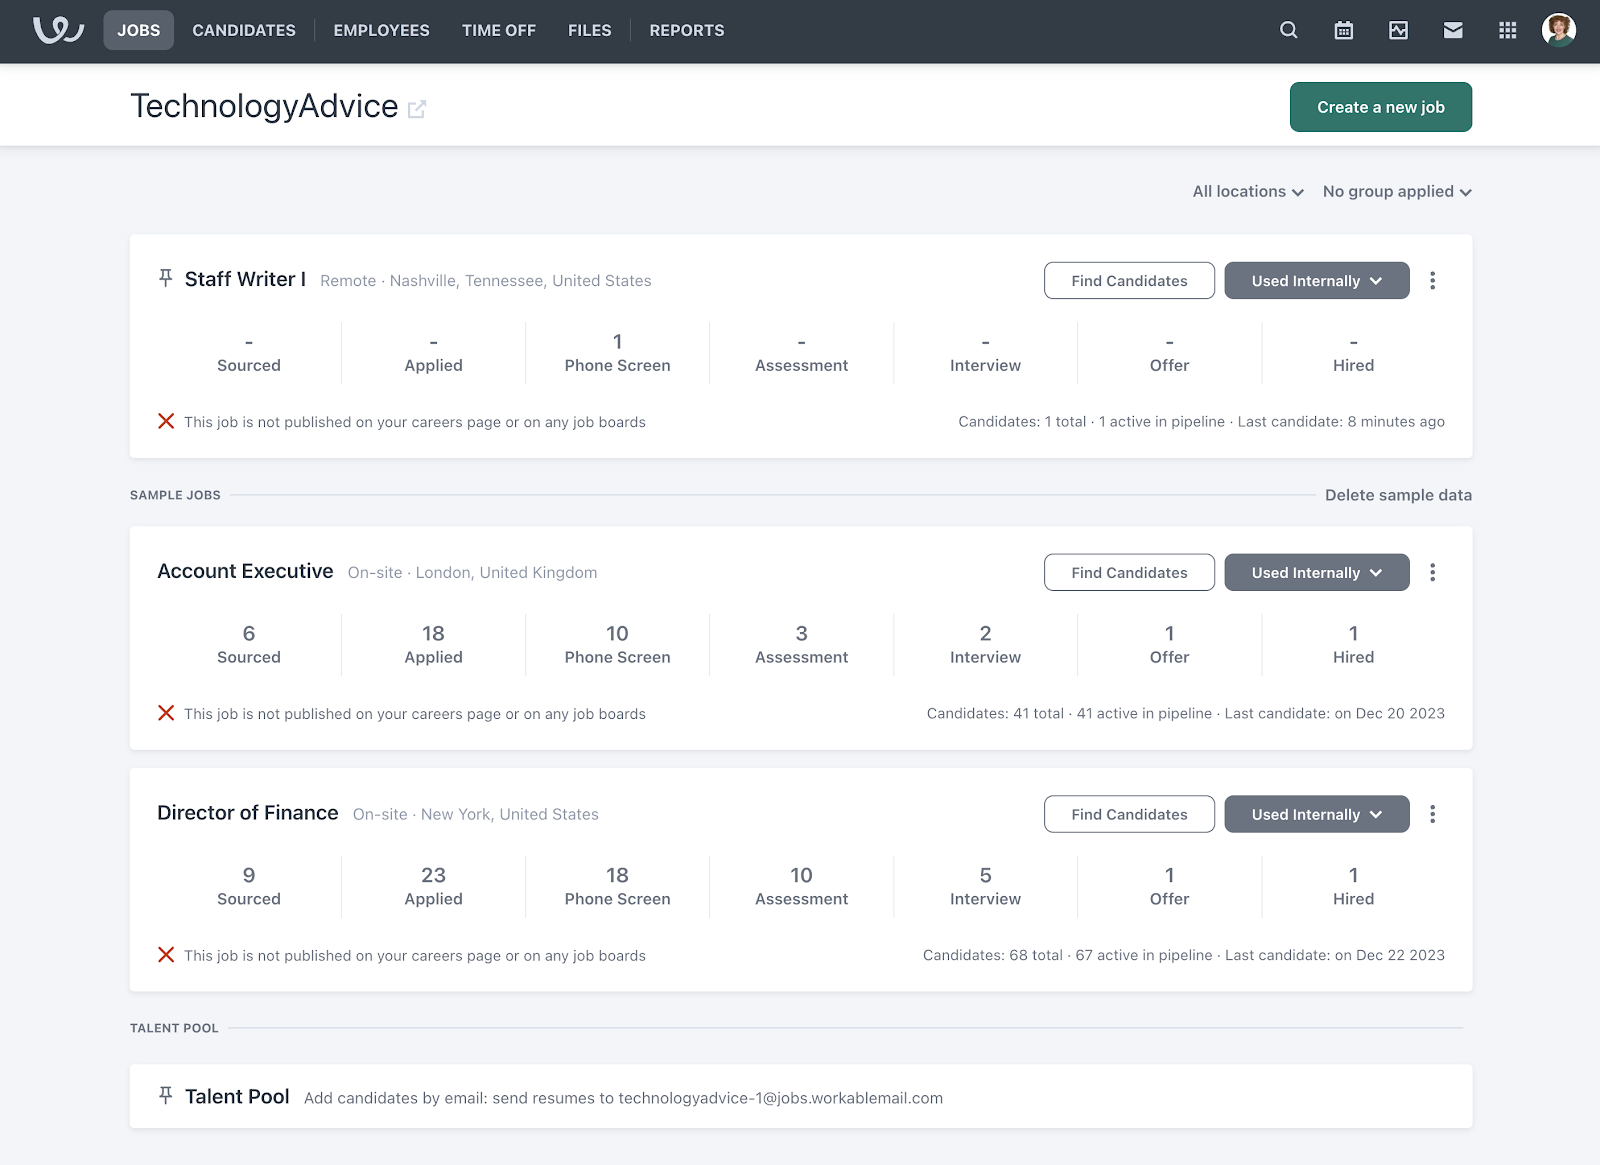View 18 Applied candidates for Account Executive
Screen dimensions: 1600x1165
(x=433, y=645)
